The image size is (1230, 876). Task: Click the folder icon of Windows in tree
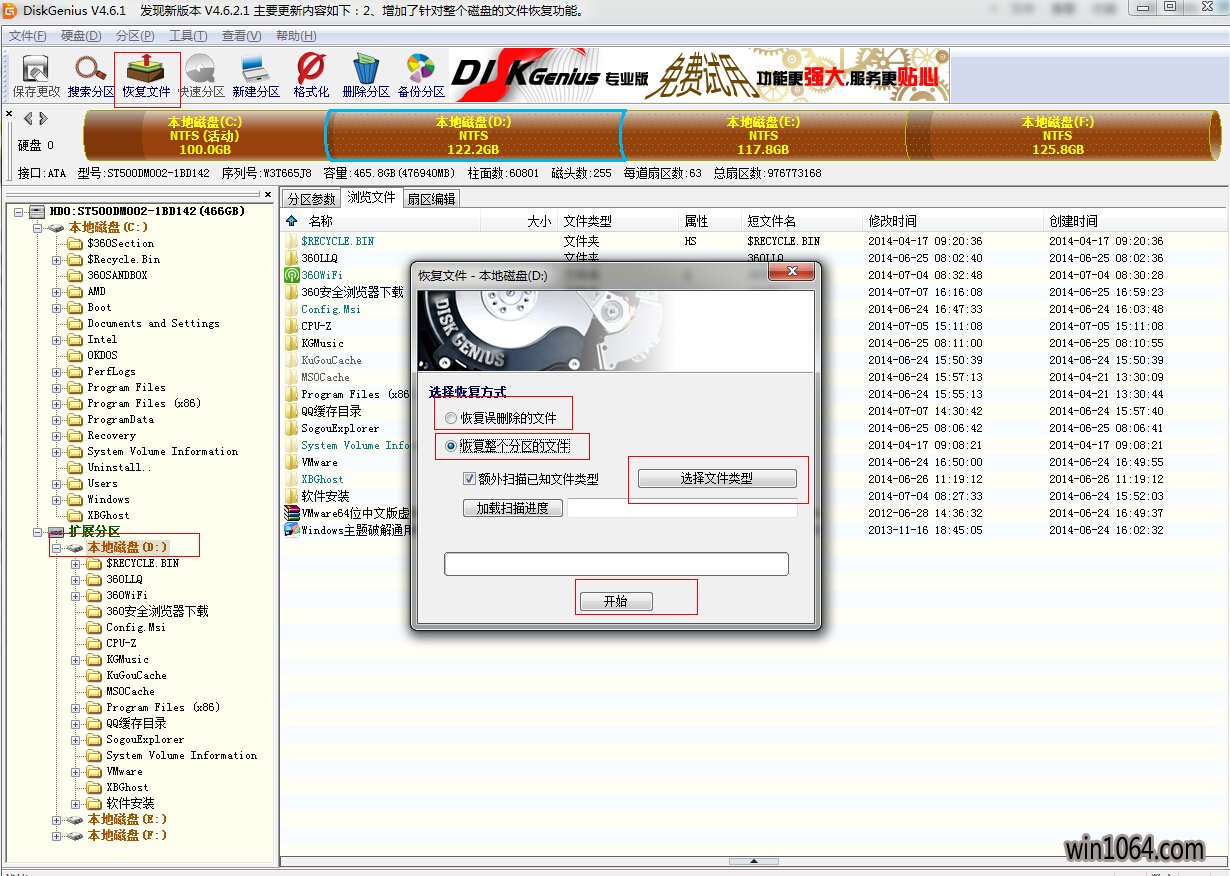click(x=75, y=499)
